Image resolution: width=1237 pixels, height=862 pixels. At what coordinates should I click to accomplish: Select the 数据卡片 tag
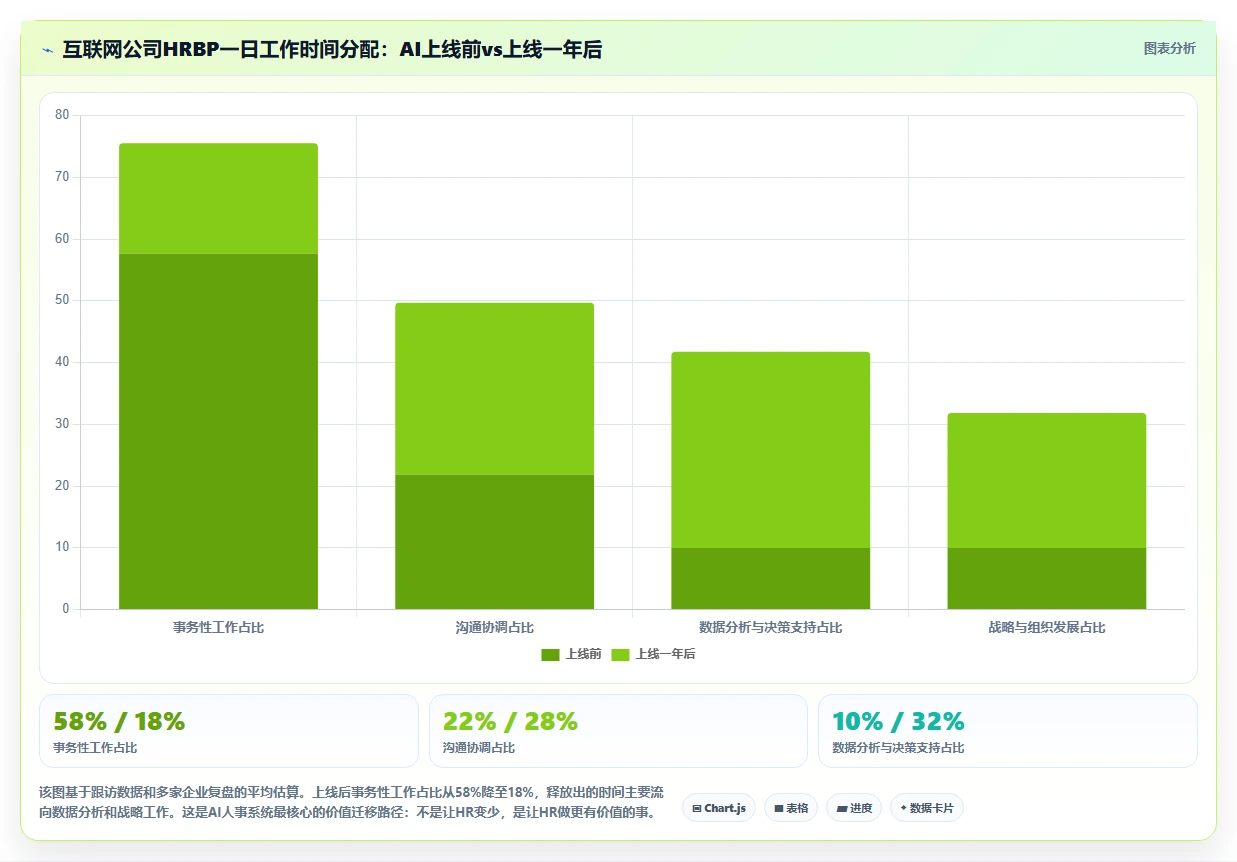pyautogui.click(x=927, y=808)
